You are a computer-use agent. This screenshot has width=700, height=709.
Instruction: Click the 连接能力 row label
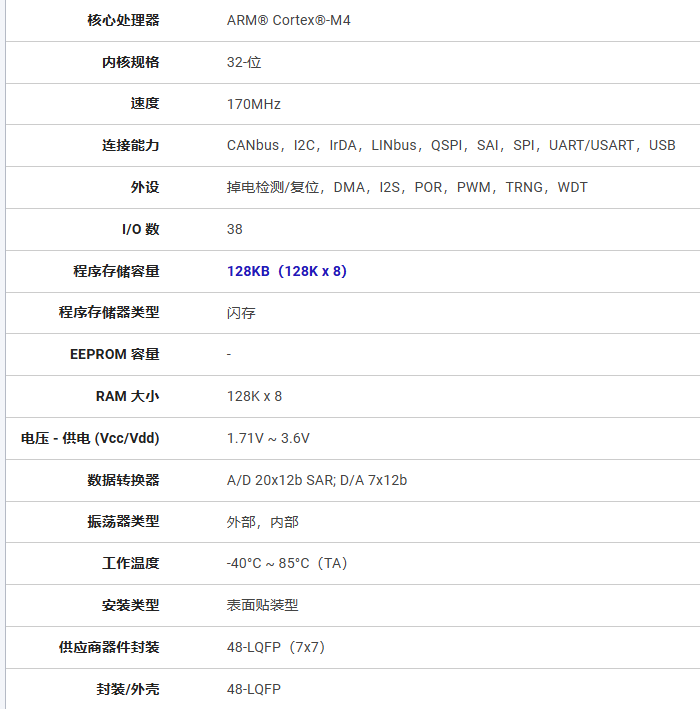(x=130, y=146)
